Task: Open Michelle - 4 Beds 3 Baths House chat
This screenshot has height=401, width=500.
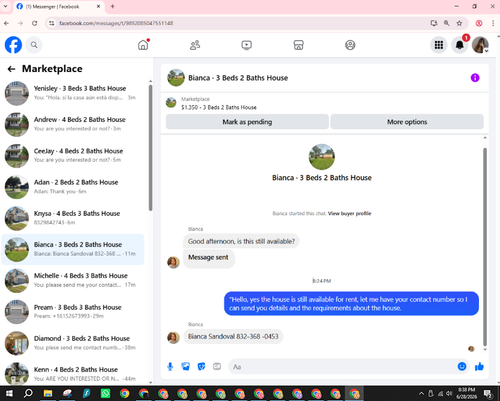Action: point(73,280)
